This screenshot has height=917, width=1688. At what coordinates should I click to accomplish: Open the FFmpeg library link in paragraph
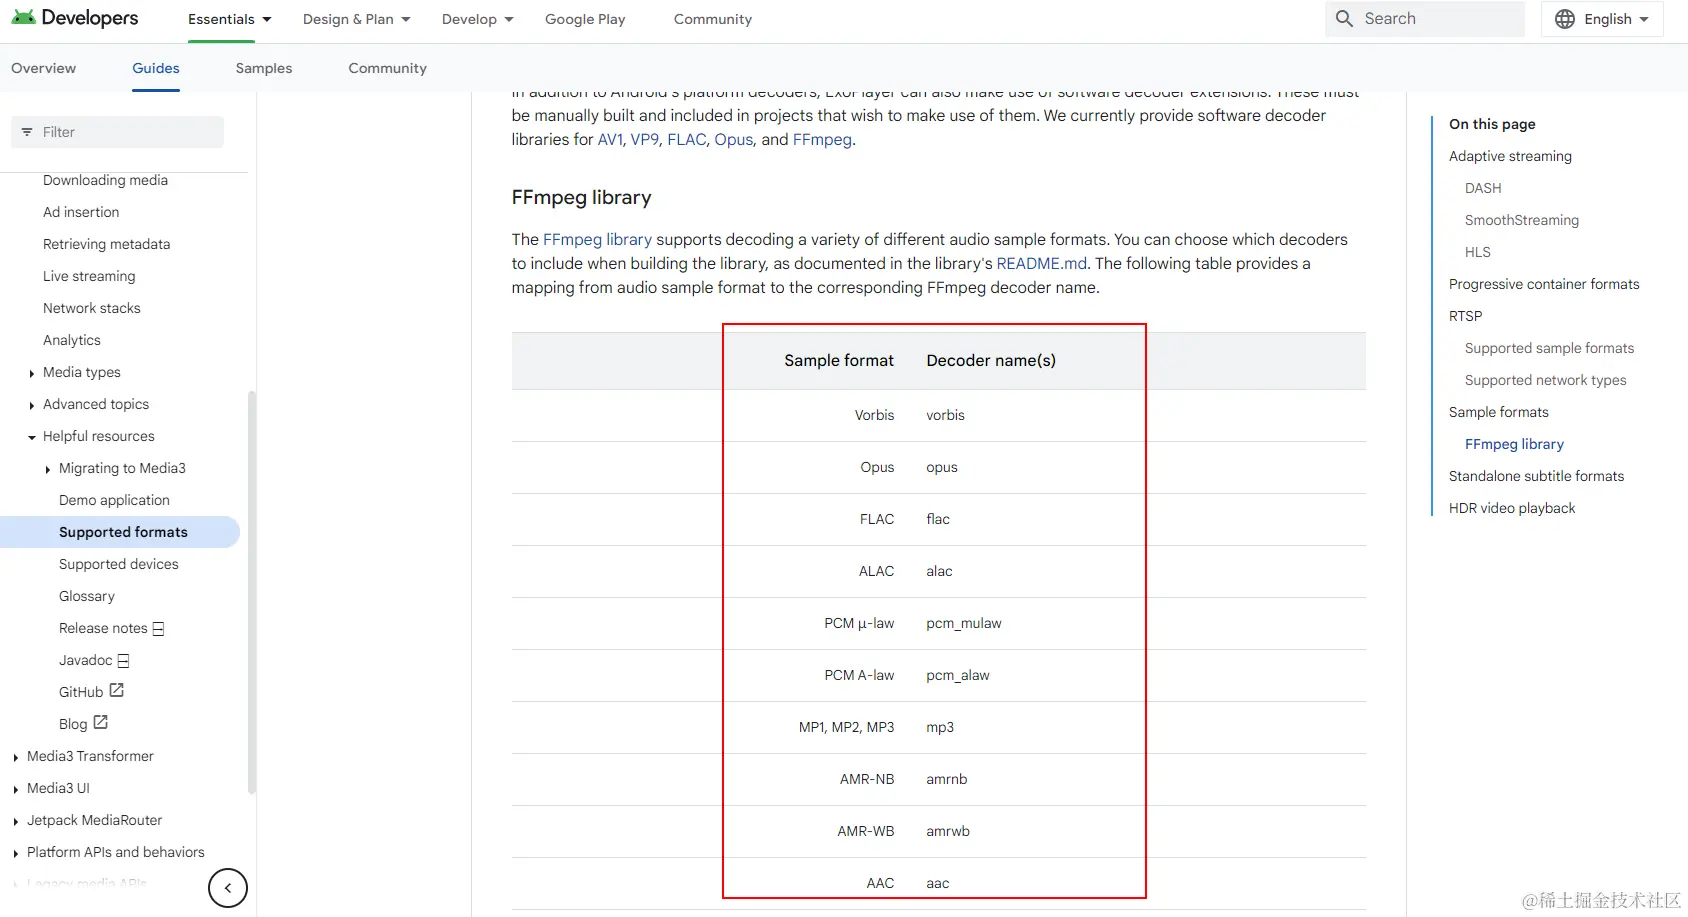point(597,239)
